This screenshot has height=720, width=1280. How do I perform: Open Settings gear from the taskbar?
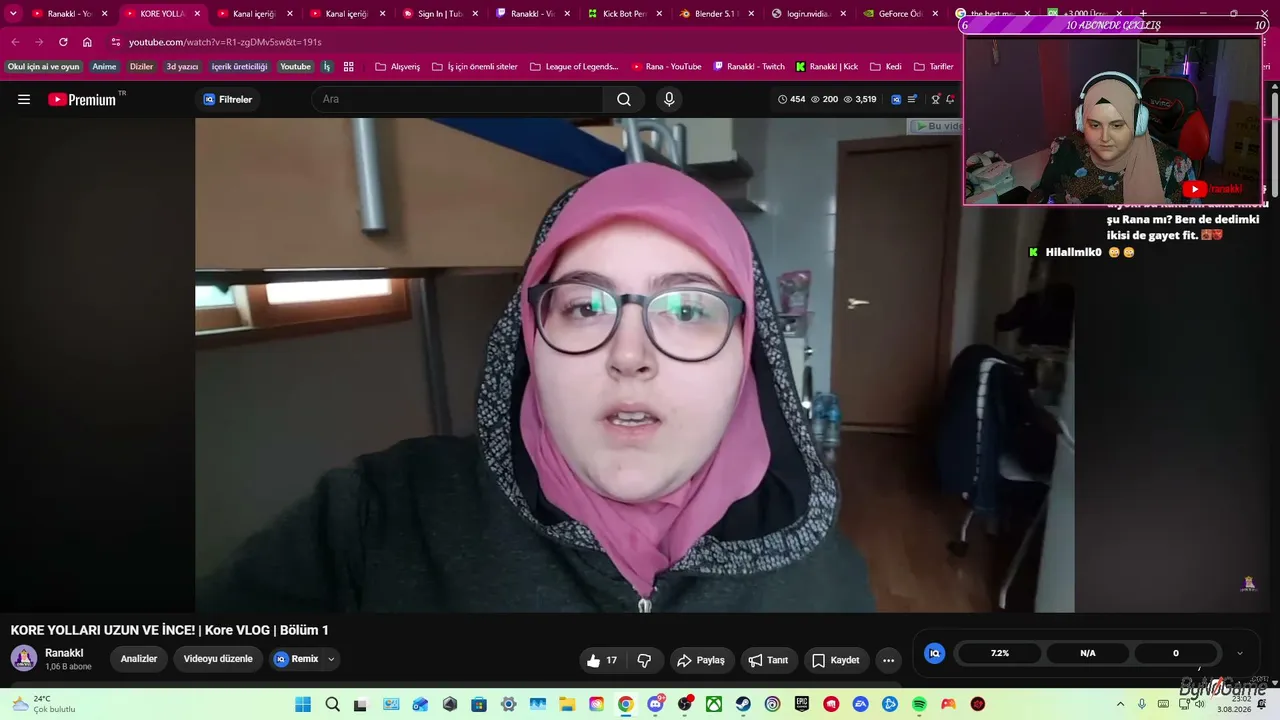tap(509, 704)
